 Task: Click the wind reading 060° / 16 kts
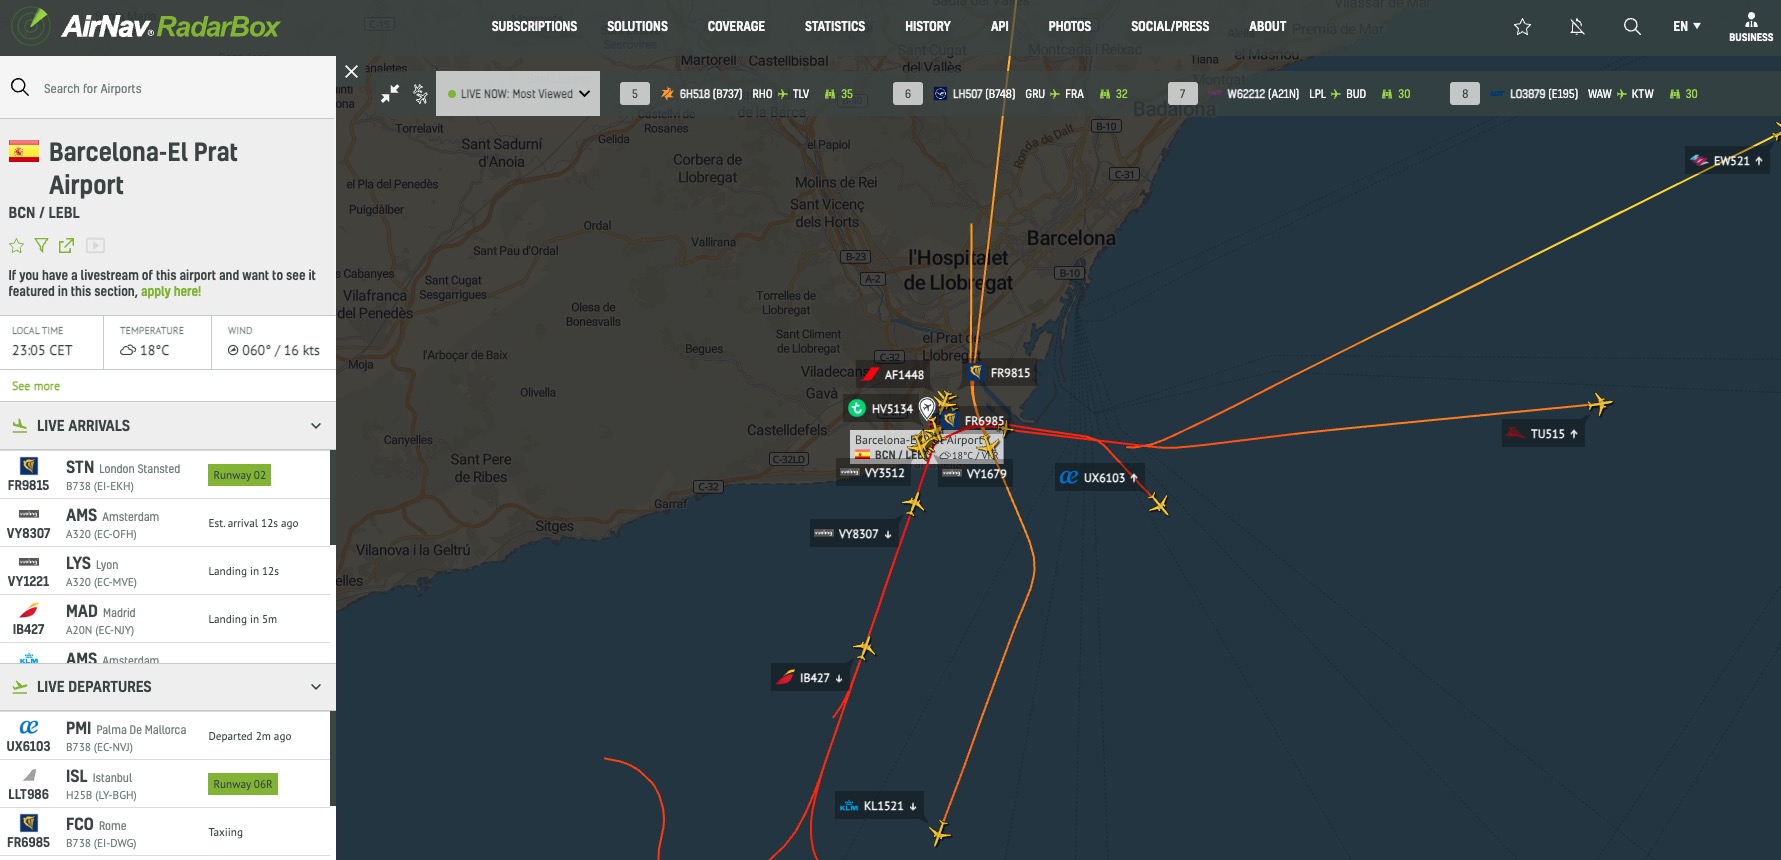pyautogui.click(x=273, y=351)
